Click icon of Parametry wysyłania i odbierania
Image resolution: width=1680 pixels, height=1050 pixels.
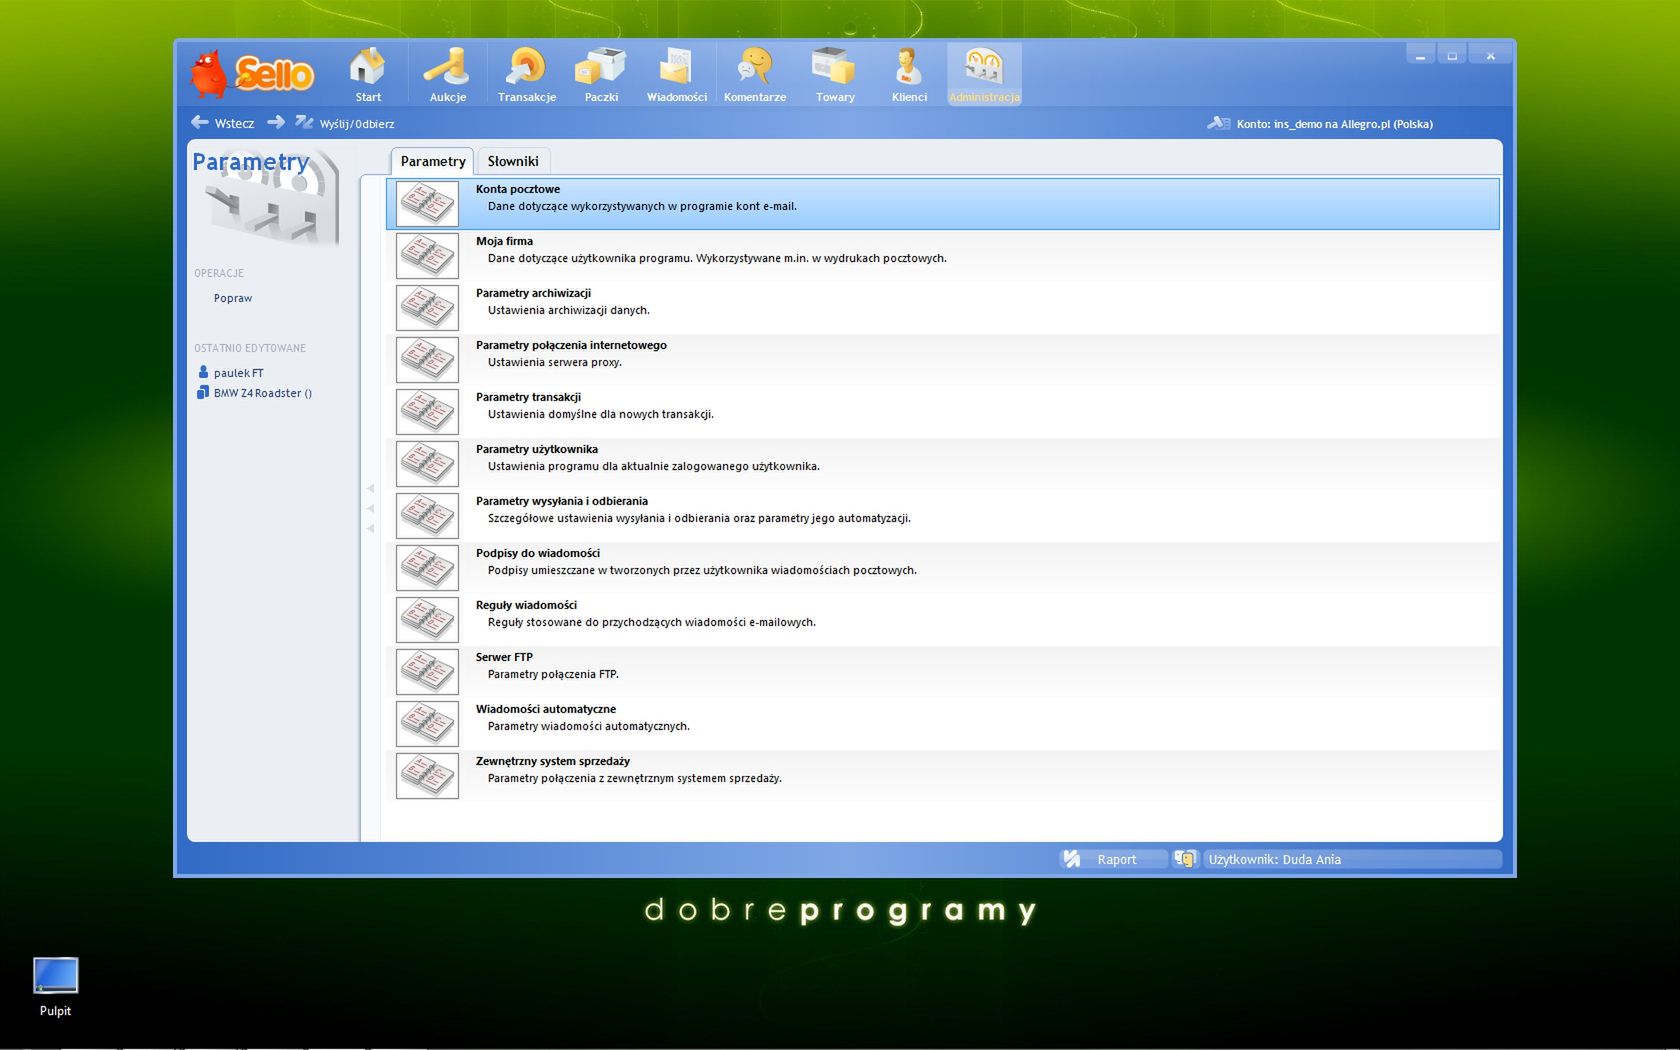point(427,516)
